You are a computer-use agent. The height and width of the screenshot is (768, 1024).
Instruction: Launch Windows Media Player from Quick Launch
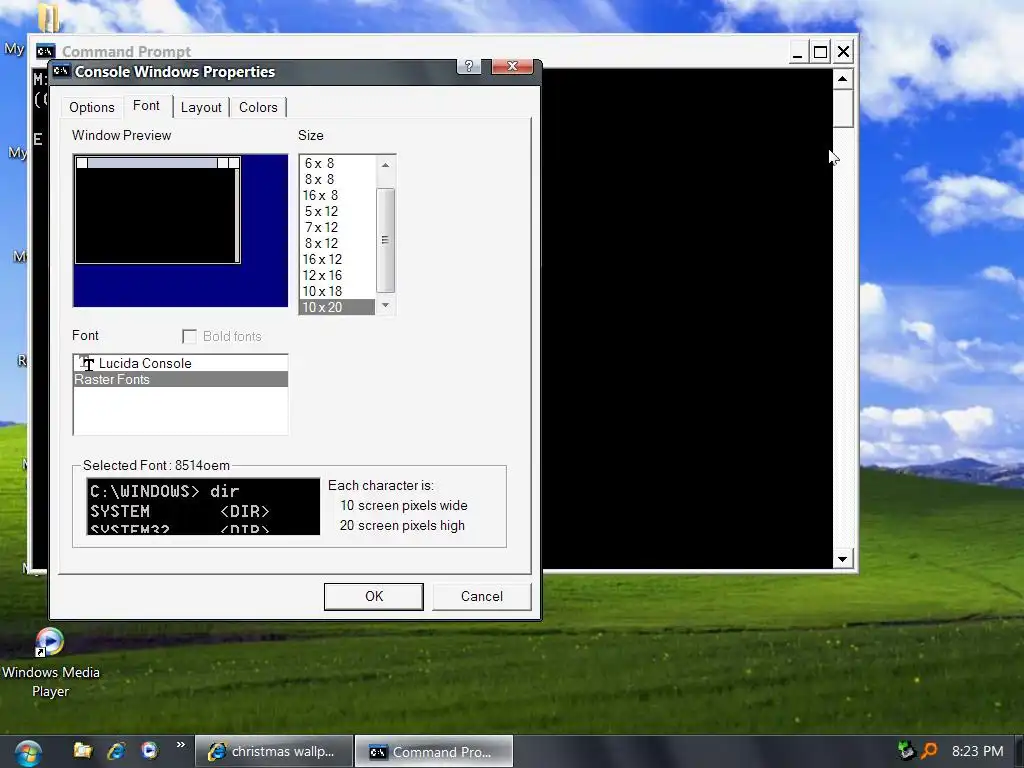click(x=150, y=751)
